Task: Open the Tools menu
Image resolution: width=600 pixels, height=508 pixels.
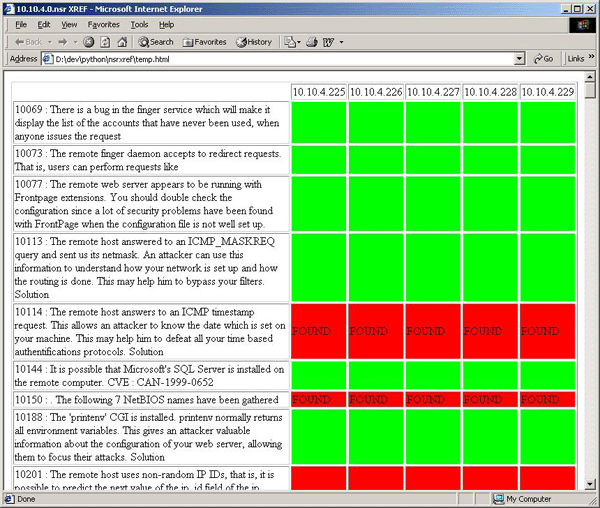Action: click(x=139, y=24)
